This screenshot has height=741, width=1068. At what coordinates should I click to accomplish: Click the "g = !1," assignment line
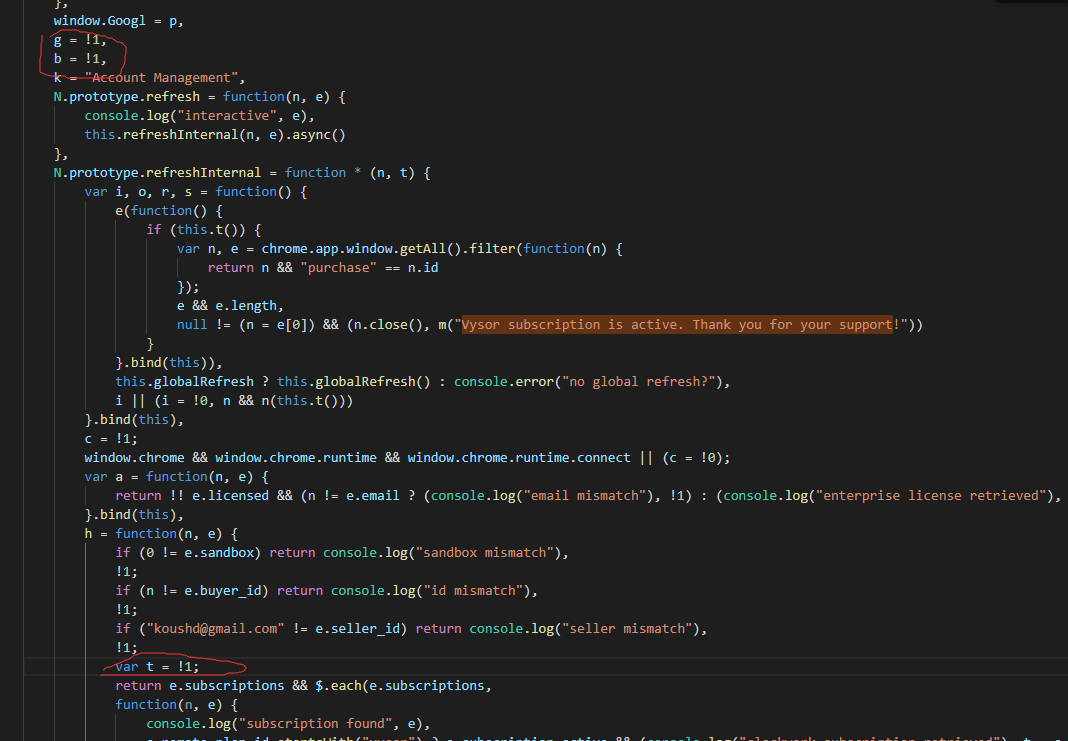[x=80, y=40]
